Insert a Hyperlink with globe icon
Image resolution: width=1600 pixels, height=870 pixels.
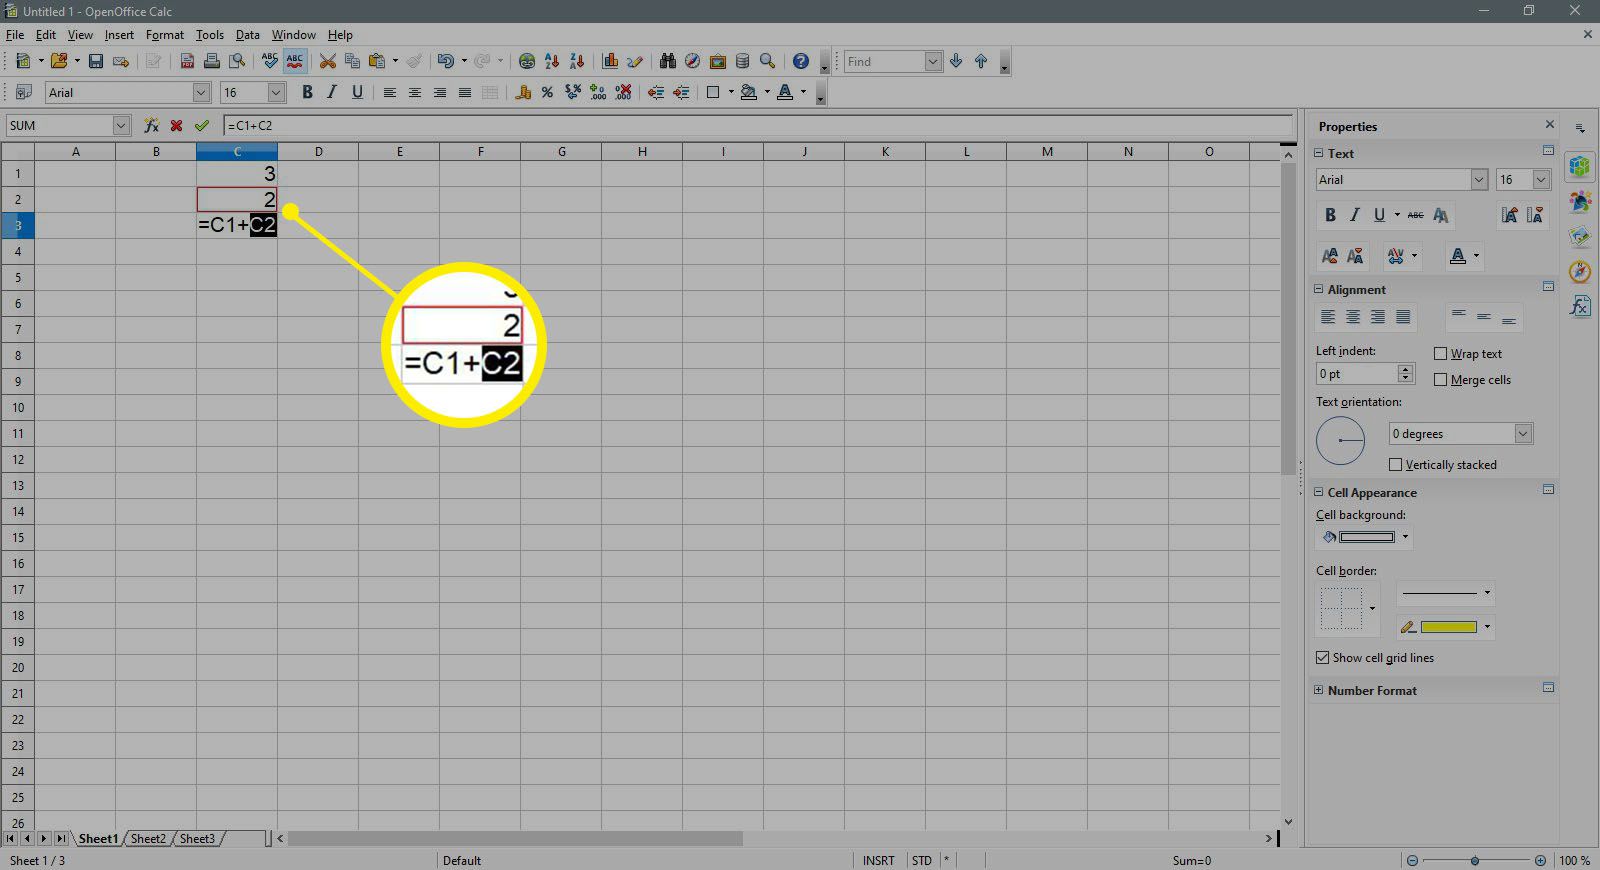[527, 62]
